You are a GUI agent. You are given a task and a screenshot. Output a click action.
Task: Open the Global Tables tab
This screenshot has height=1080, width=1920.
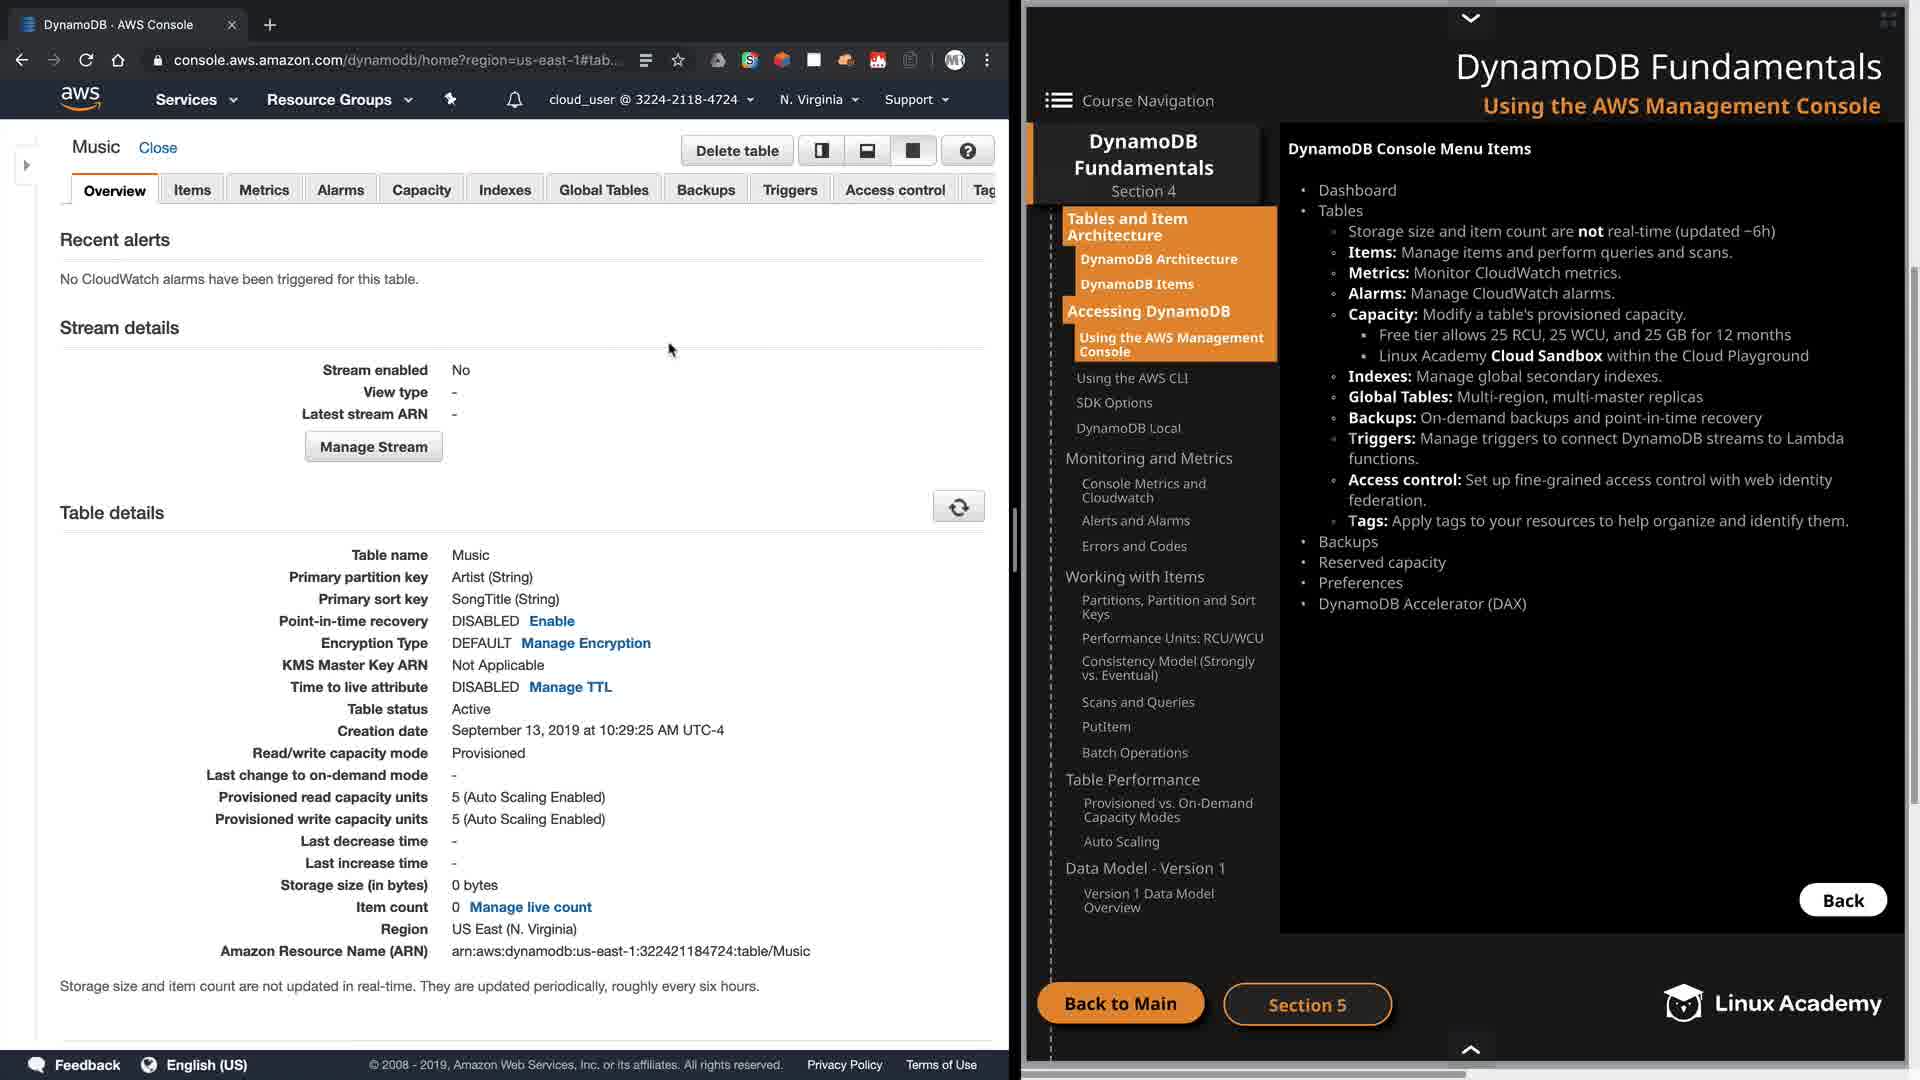(x=603, y=190)
